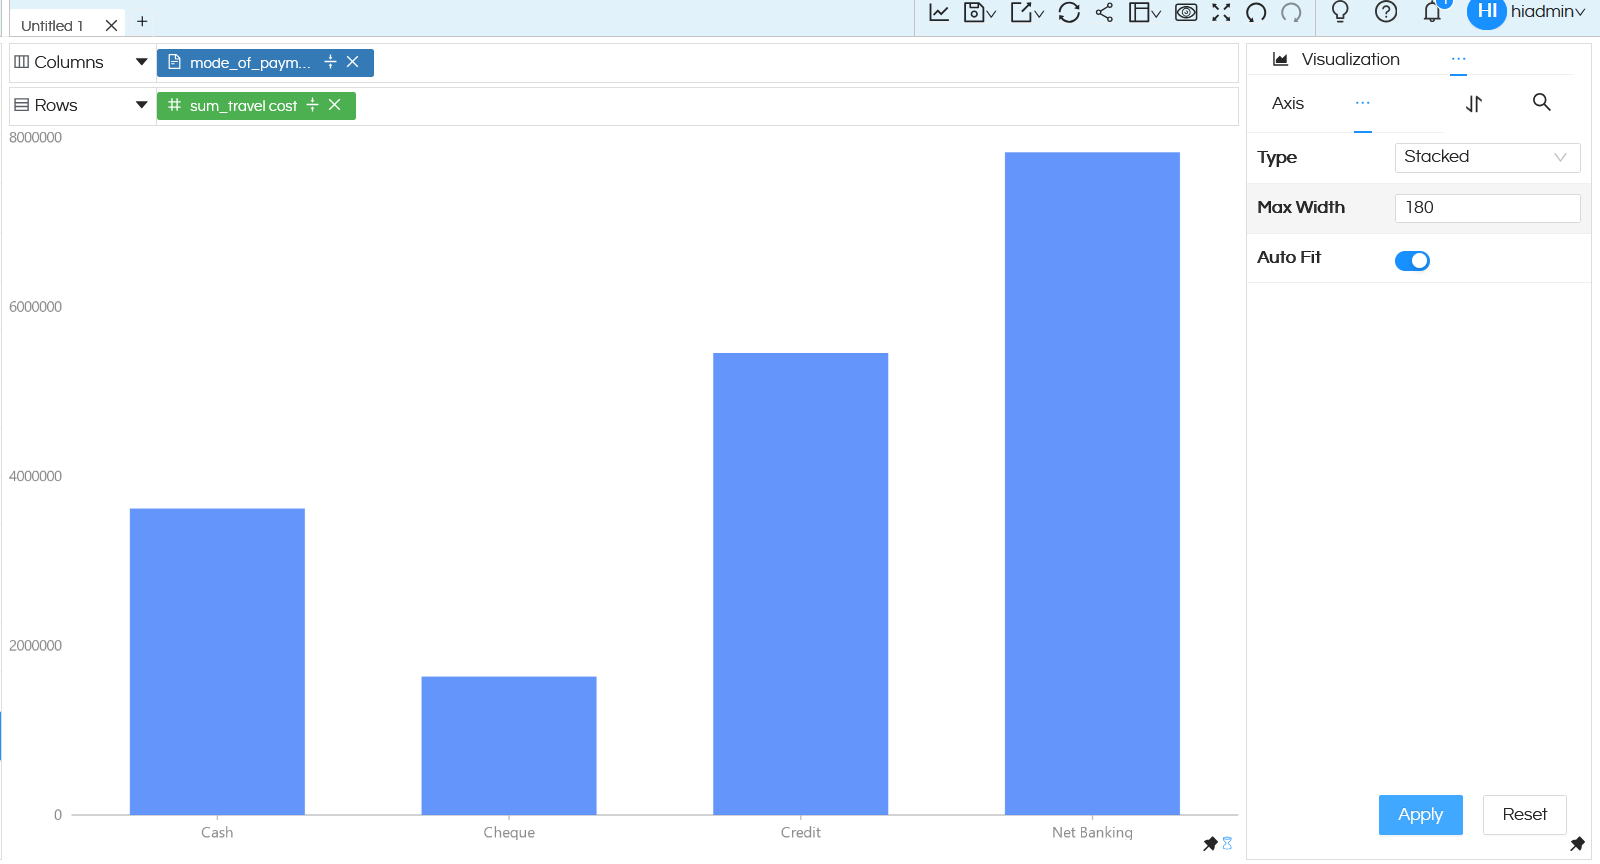Viewport: 1600px width, 864px height.
Task: Open the hiadmin user menu
Action: [x=1547, y=12]
